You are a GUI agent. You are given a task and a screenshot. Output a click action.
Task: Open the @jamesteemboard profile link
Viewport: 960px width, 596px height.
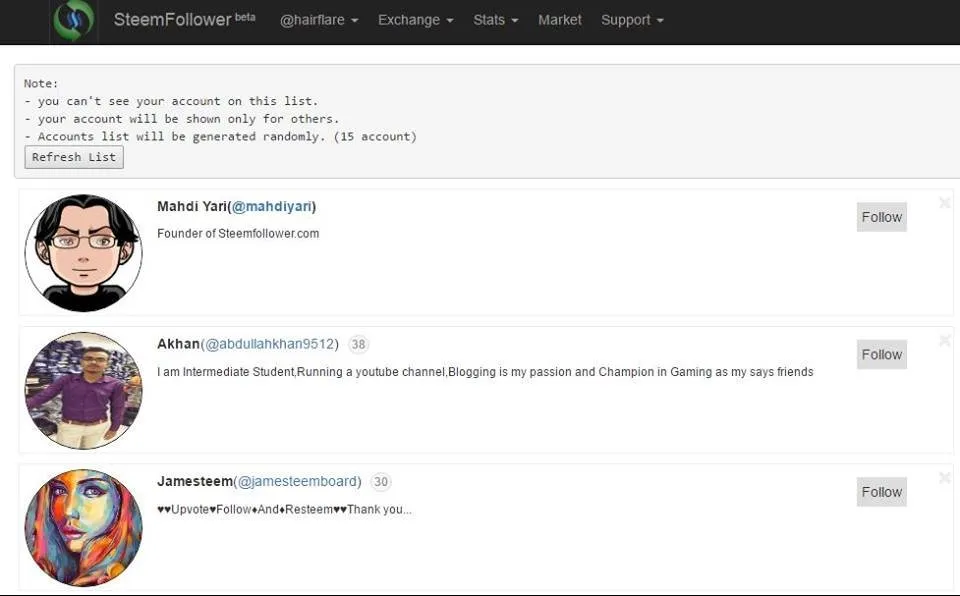(x=298, y=481)
